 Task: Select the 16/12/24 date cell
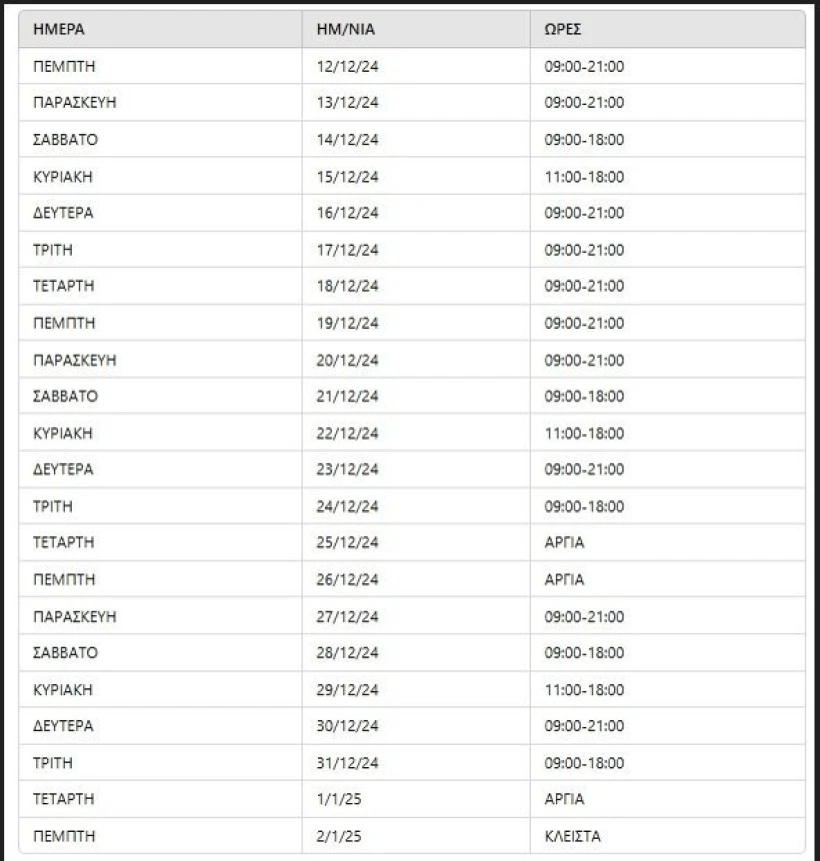(348, 213)
